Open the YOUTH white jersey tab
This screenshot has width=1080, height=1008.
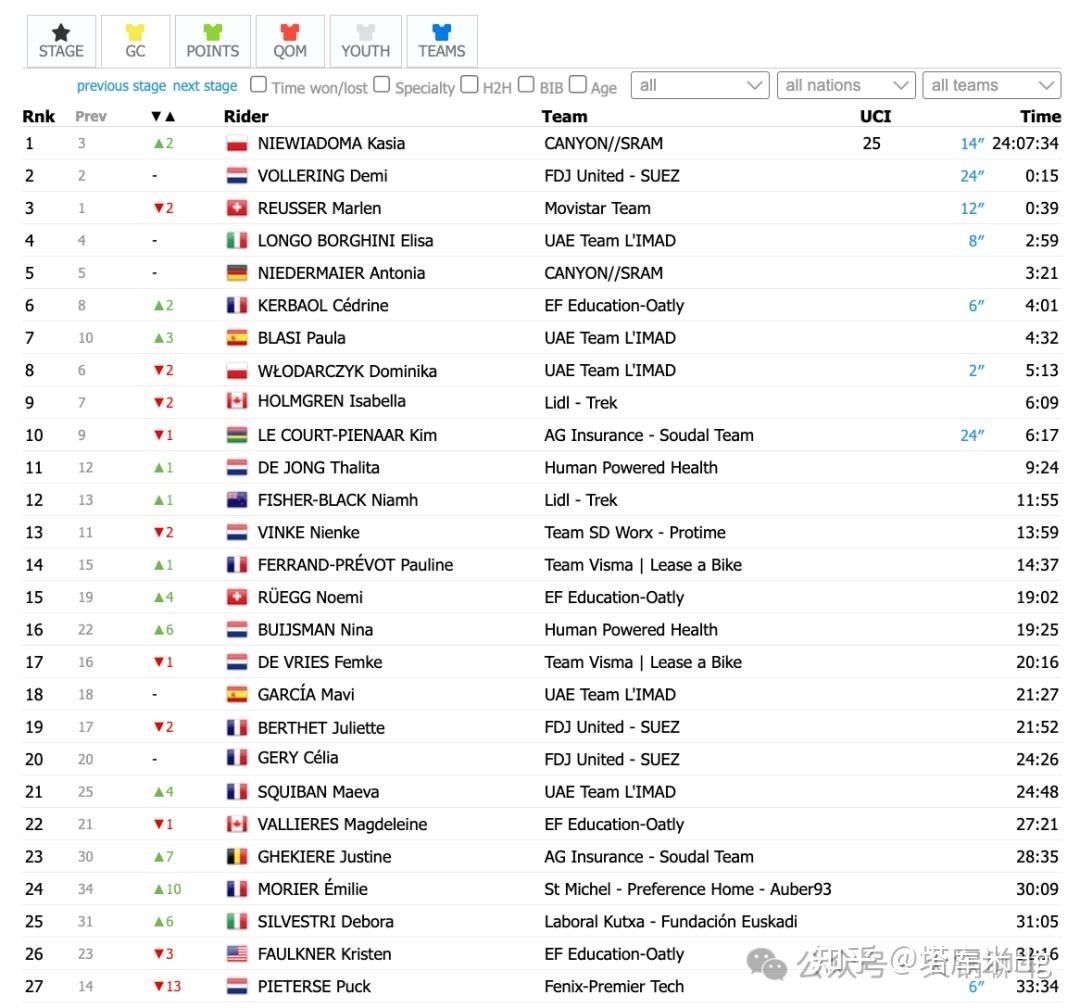pos(366,41)
